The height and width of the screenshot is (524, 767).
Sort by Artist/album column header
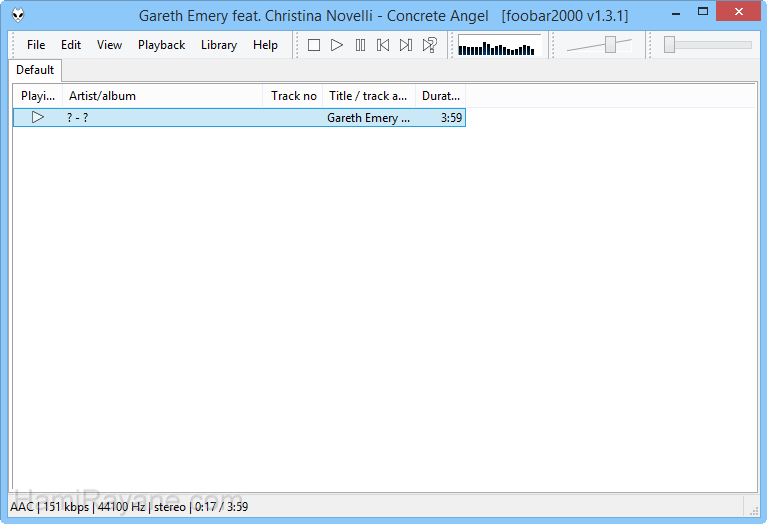pos(162,96)
